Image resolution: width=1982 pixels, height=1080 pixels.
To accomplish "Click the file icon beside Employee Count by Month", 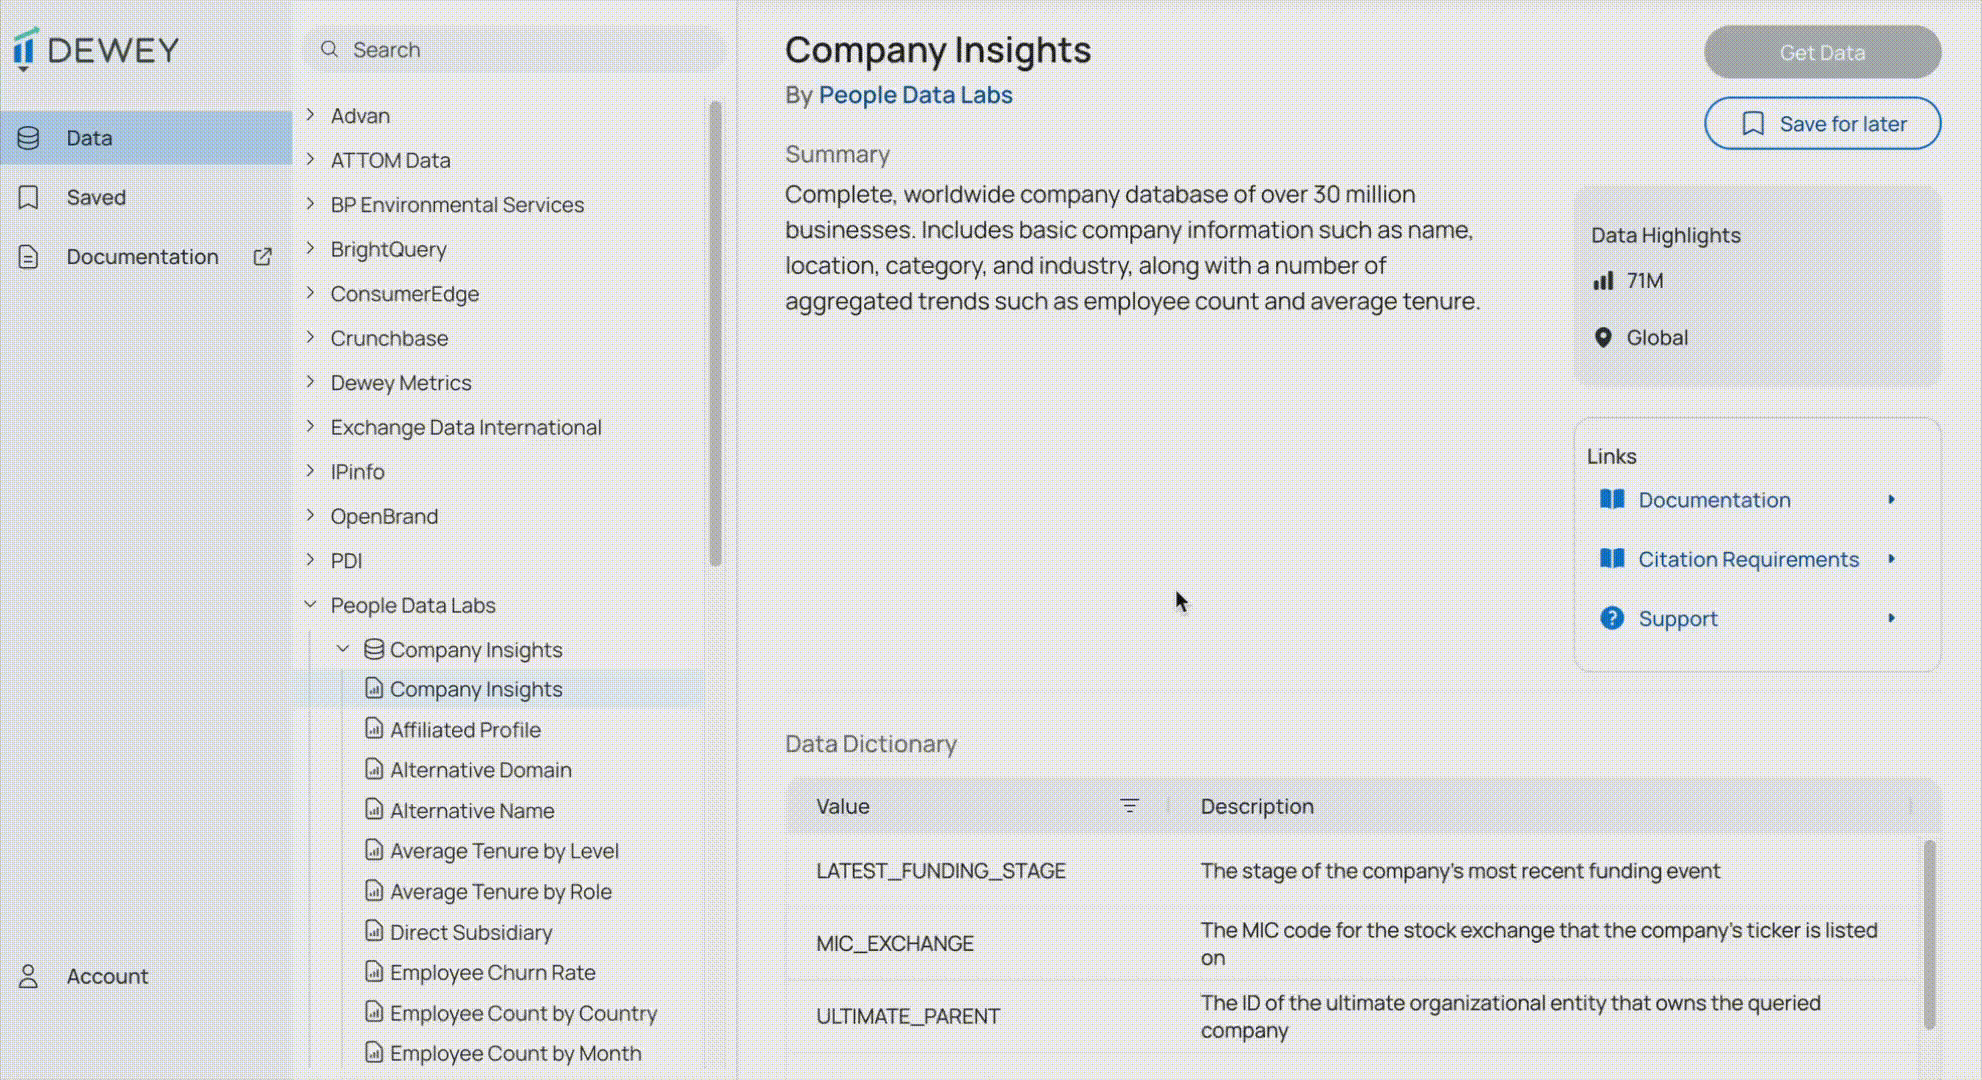I will pos(374,1053).
